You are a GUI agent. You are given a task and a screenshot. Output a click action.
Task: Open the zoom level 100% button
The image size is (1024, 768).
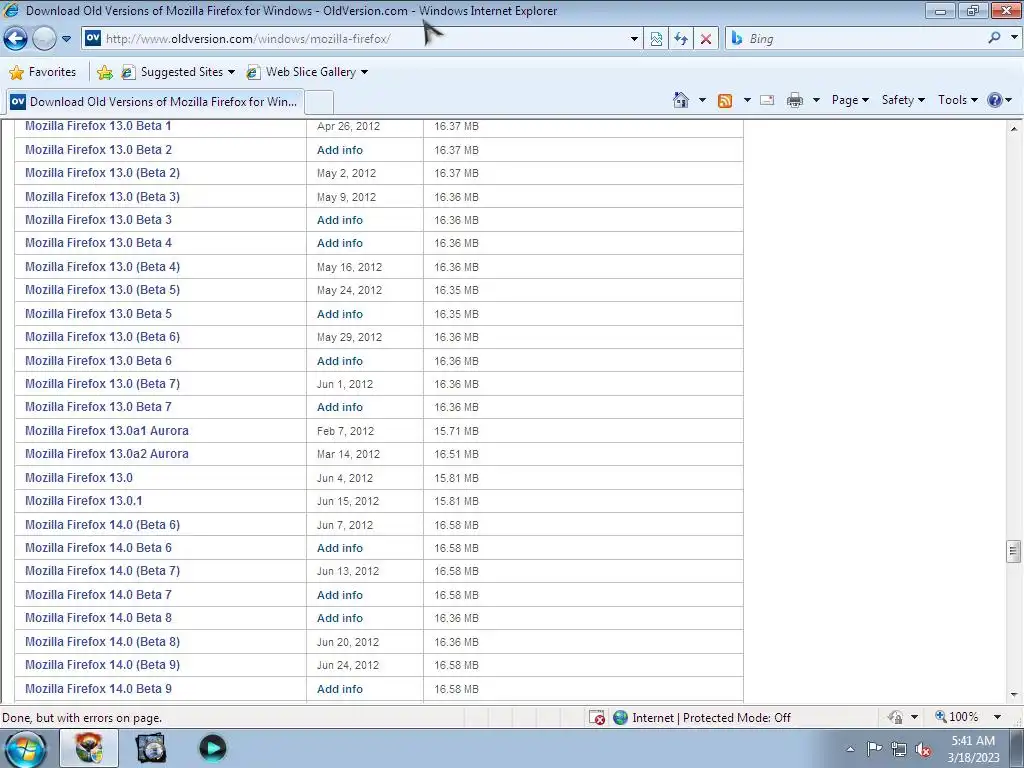pyautogui.click(x=957, y=717)
